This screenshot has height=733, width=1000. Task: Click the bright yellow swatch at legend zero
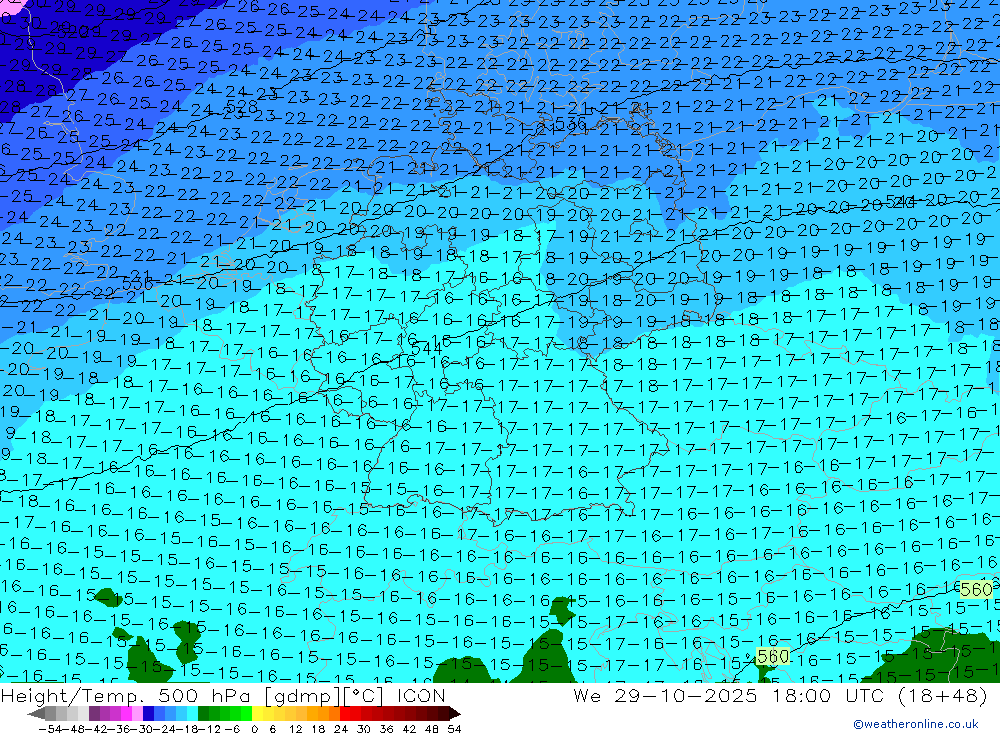click(258, 713)
